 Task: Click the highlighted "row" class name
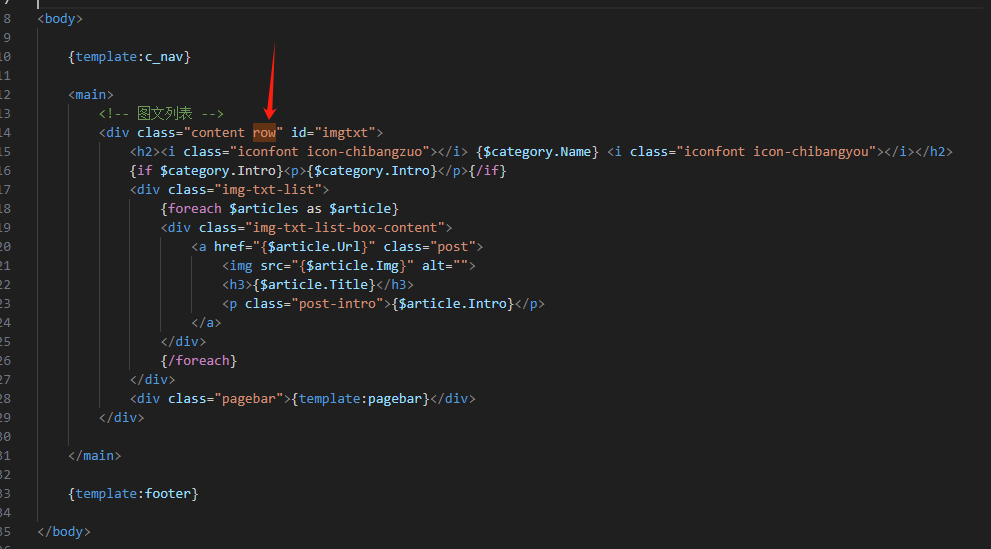pyautogui.click(x=264, y=132)
